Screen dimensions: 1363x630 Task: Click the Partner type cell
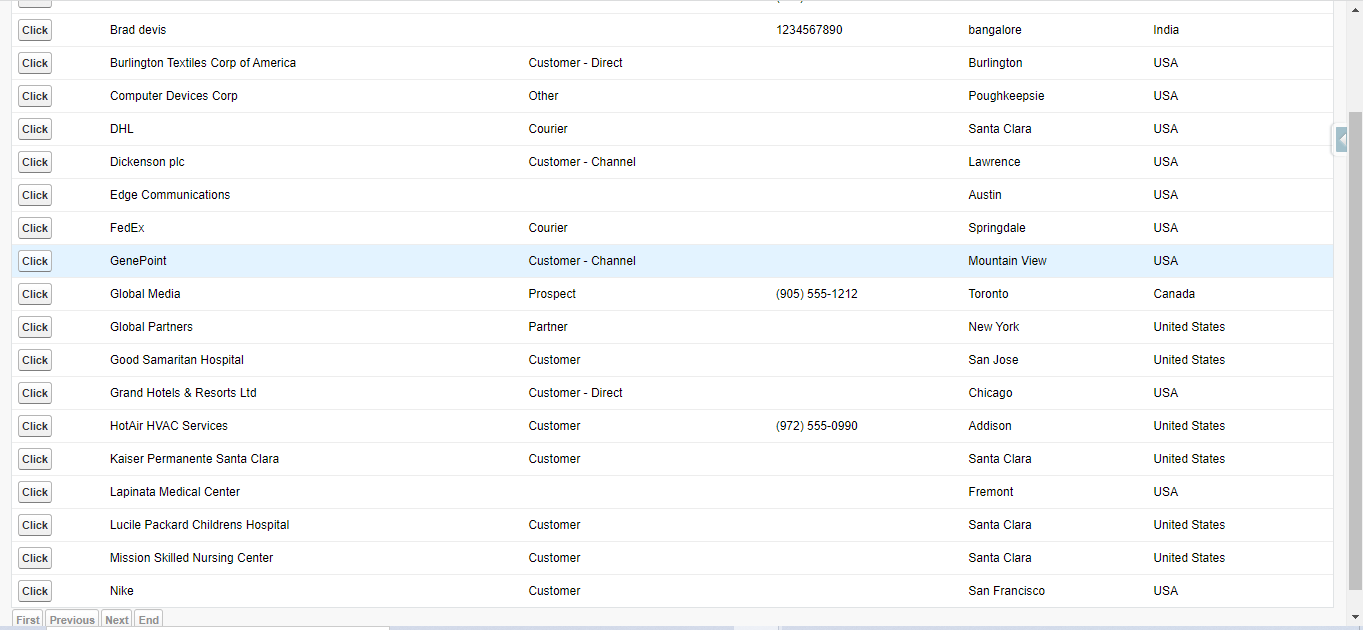pyautogui.click(x=548, y=327)
